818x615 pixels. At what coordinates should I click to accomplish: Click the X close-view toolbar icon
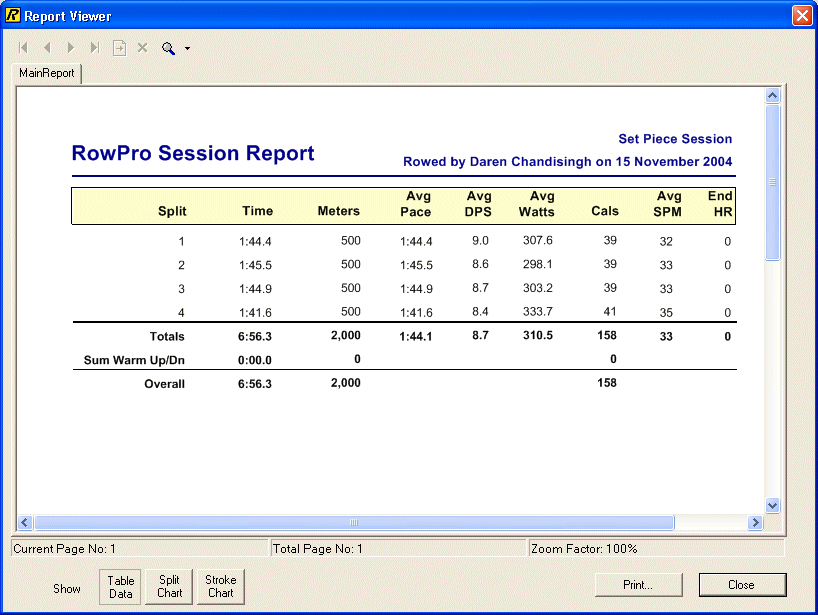[x=142, y=48]
